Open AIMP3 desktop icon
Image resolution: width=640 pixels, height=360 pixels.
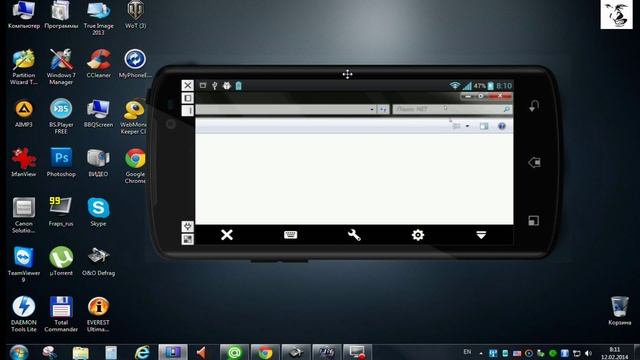[x=24, y=113]
